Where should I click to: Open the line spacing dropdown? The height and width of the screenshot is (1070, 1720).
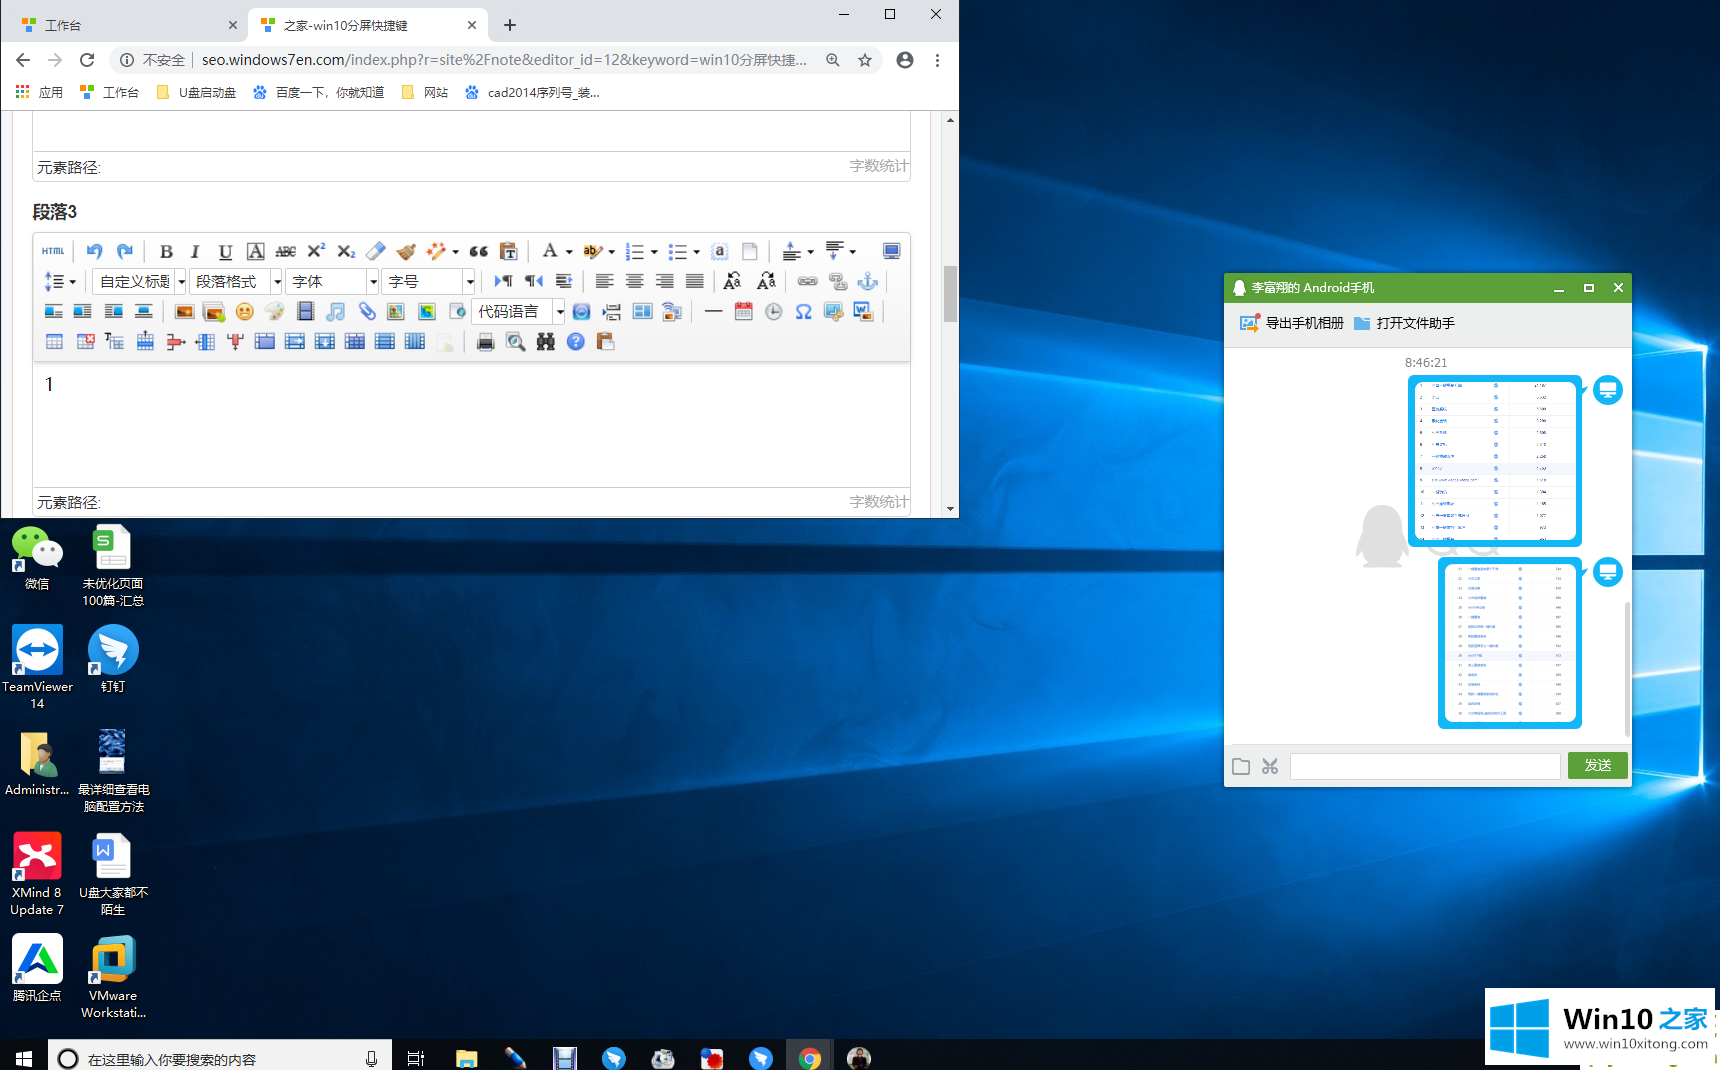click(72, 282)
